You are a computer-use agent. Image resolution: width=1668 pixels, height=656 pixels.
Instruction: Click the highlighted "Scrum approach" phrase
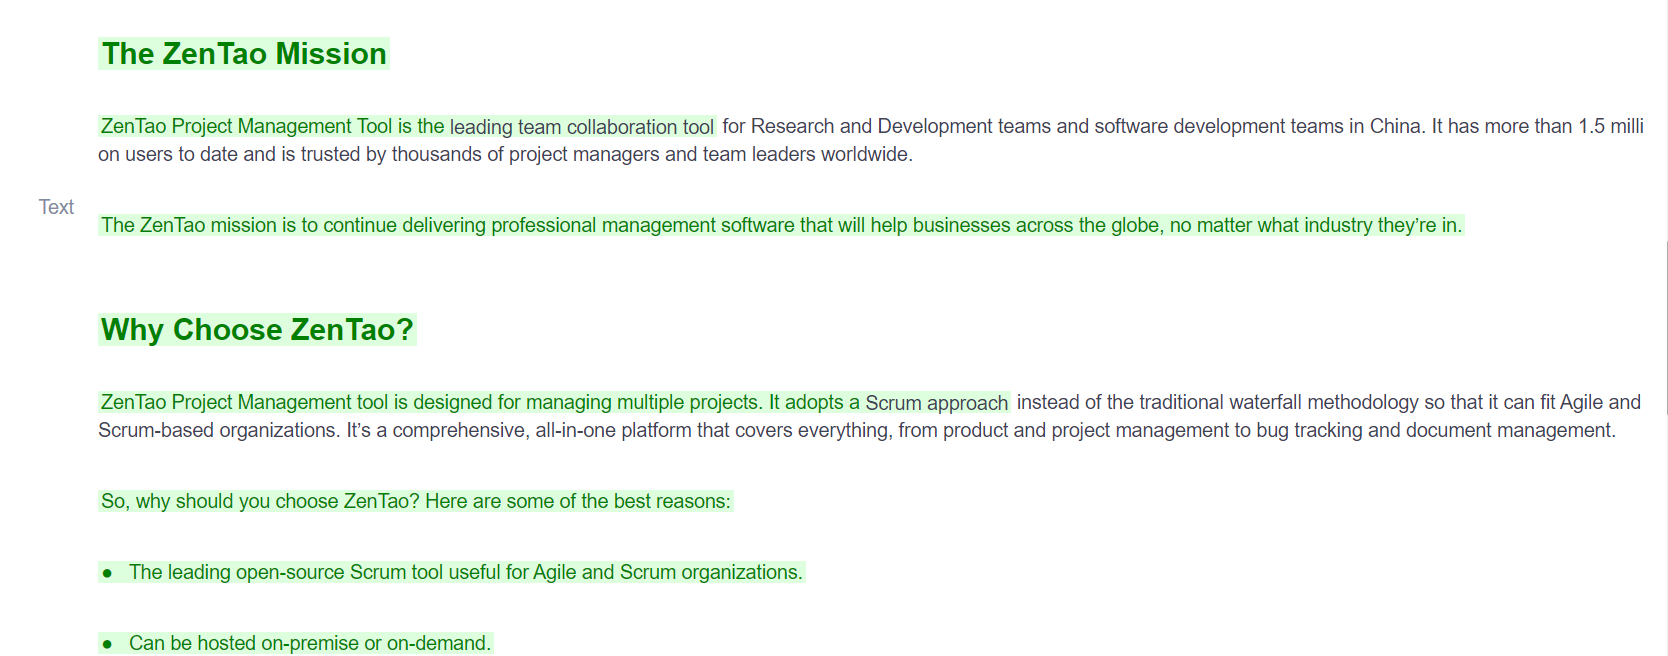pyautogui.click(x=936, y=403)
